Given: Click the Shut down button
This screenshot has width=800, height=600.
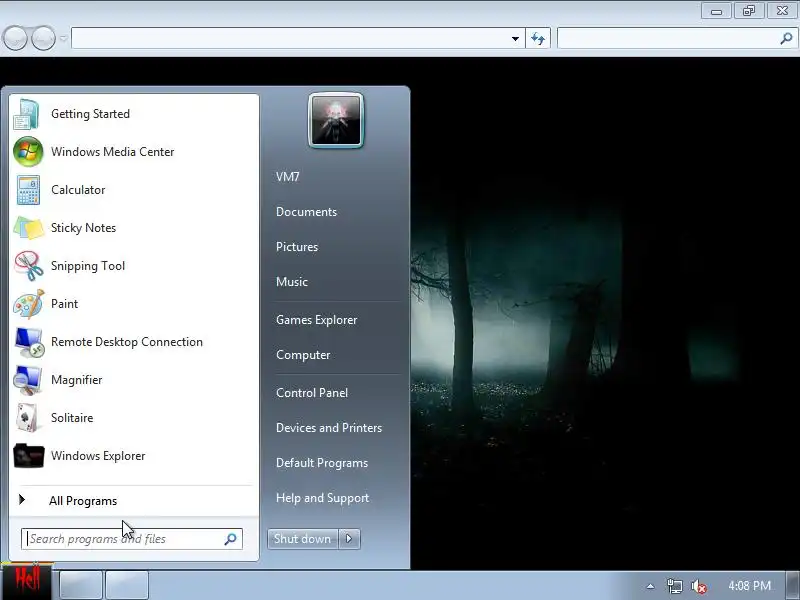Looking at the screenshot, I should click(303, 539).
